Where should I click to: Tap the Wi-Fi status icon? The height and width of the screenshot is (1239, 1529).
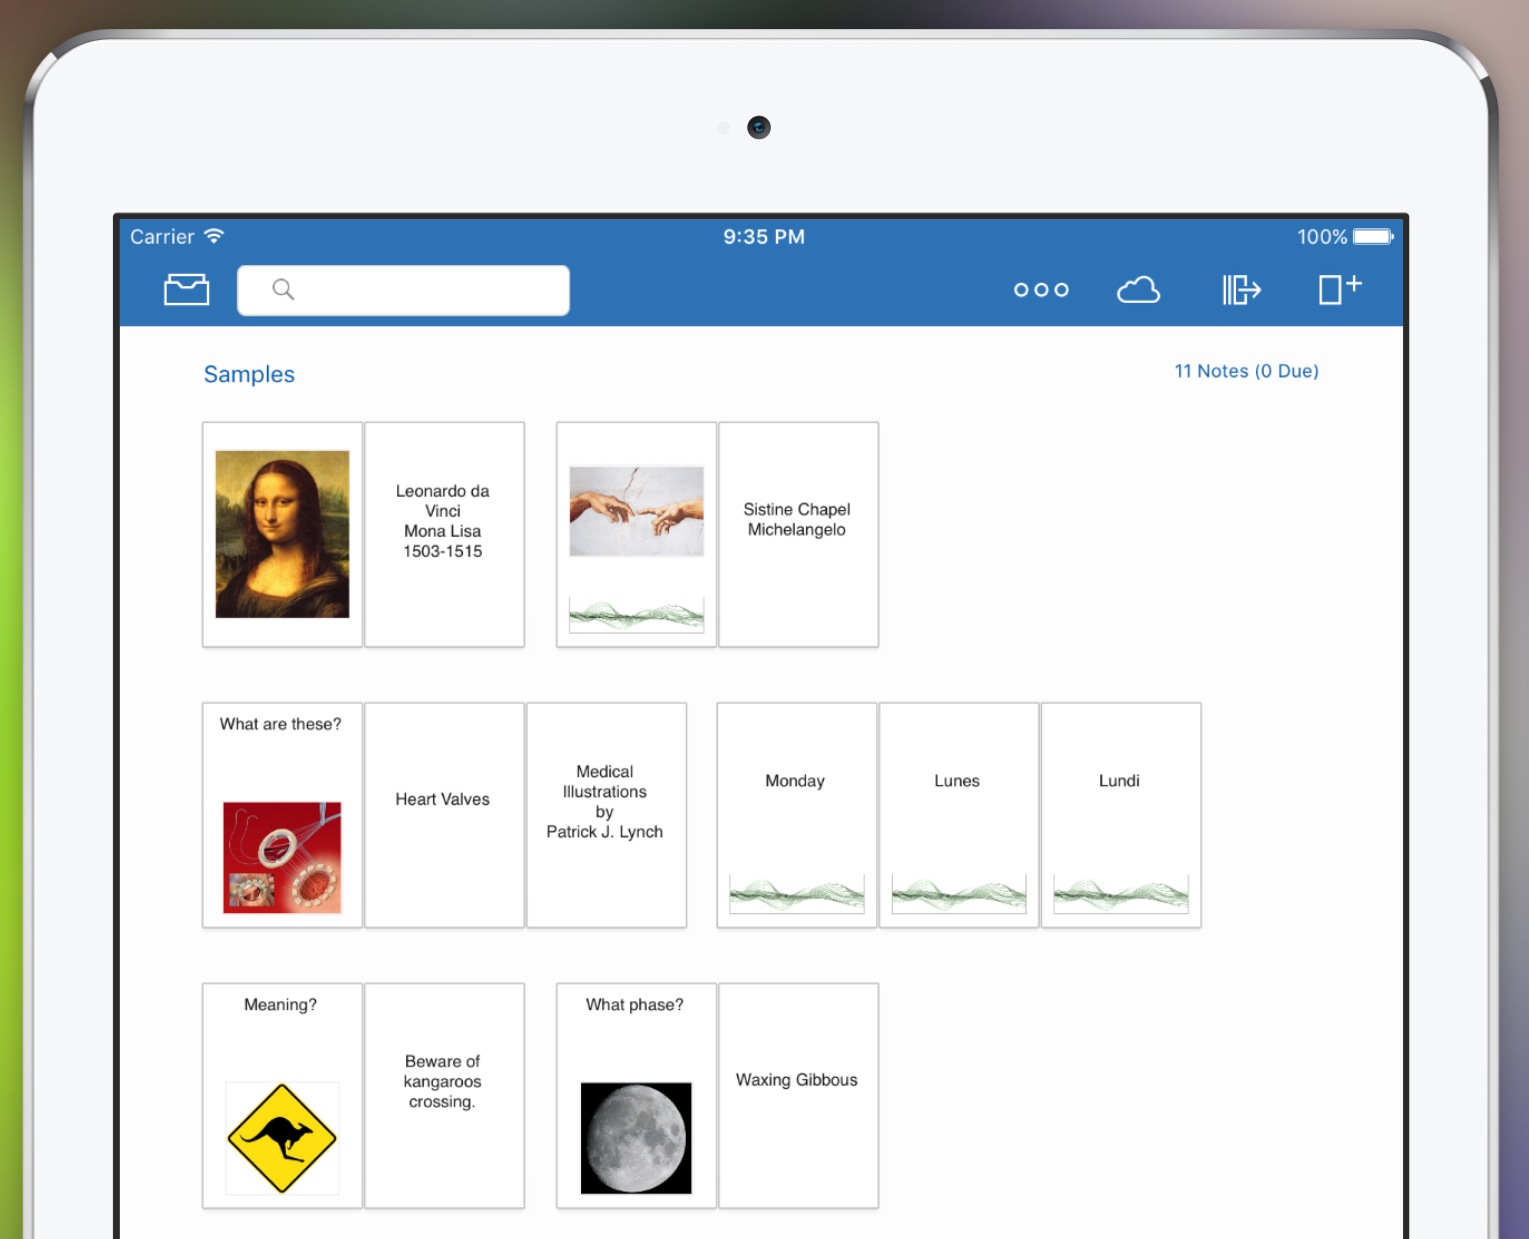tap(214, 236)
